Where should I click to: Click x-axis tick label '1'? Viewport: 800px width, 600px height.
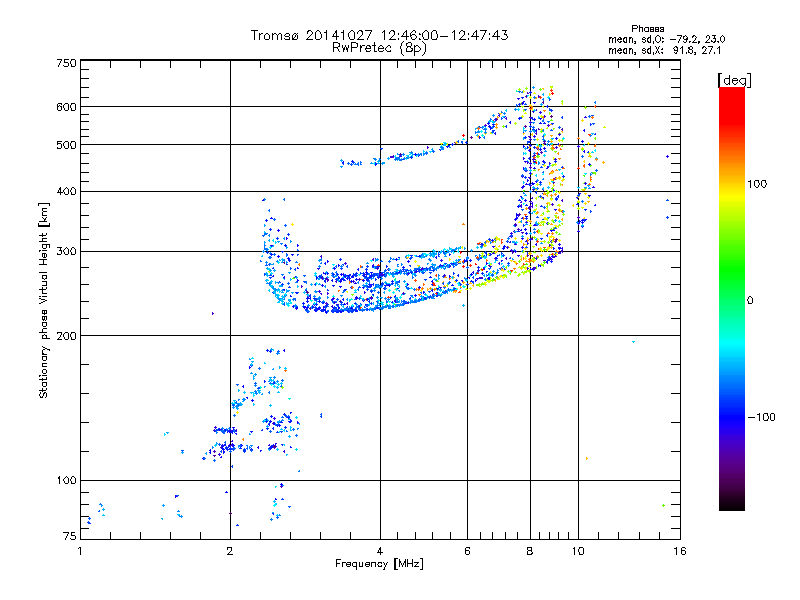click(80, 551)
